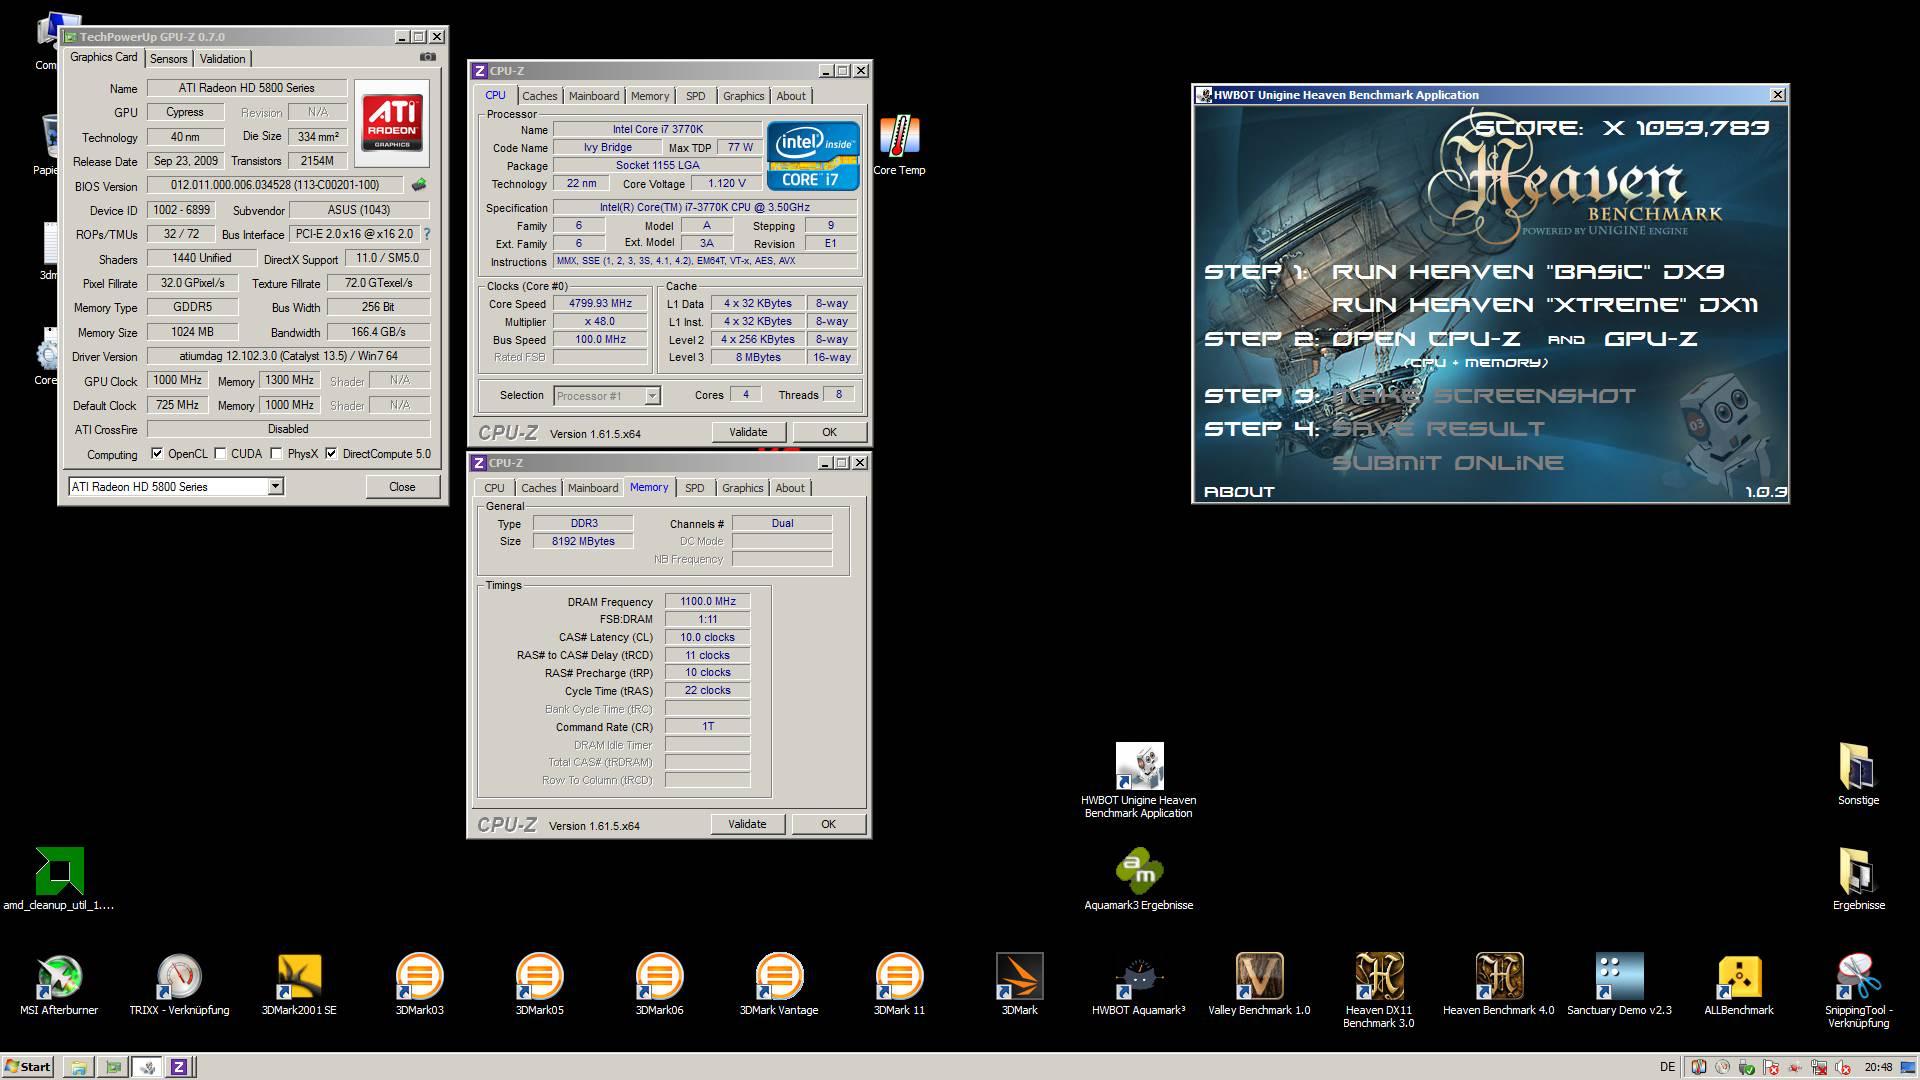Click Submit Online in Heaven app
Image resolution: width=1920 pixels, height=1080 pixels.
(x=1447, y=463)
